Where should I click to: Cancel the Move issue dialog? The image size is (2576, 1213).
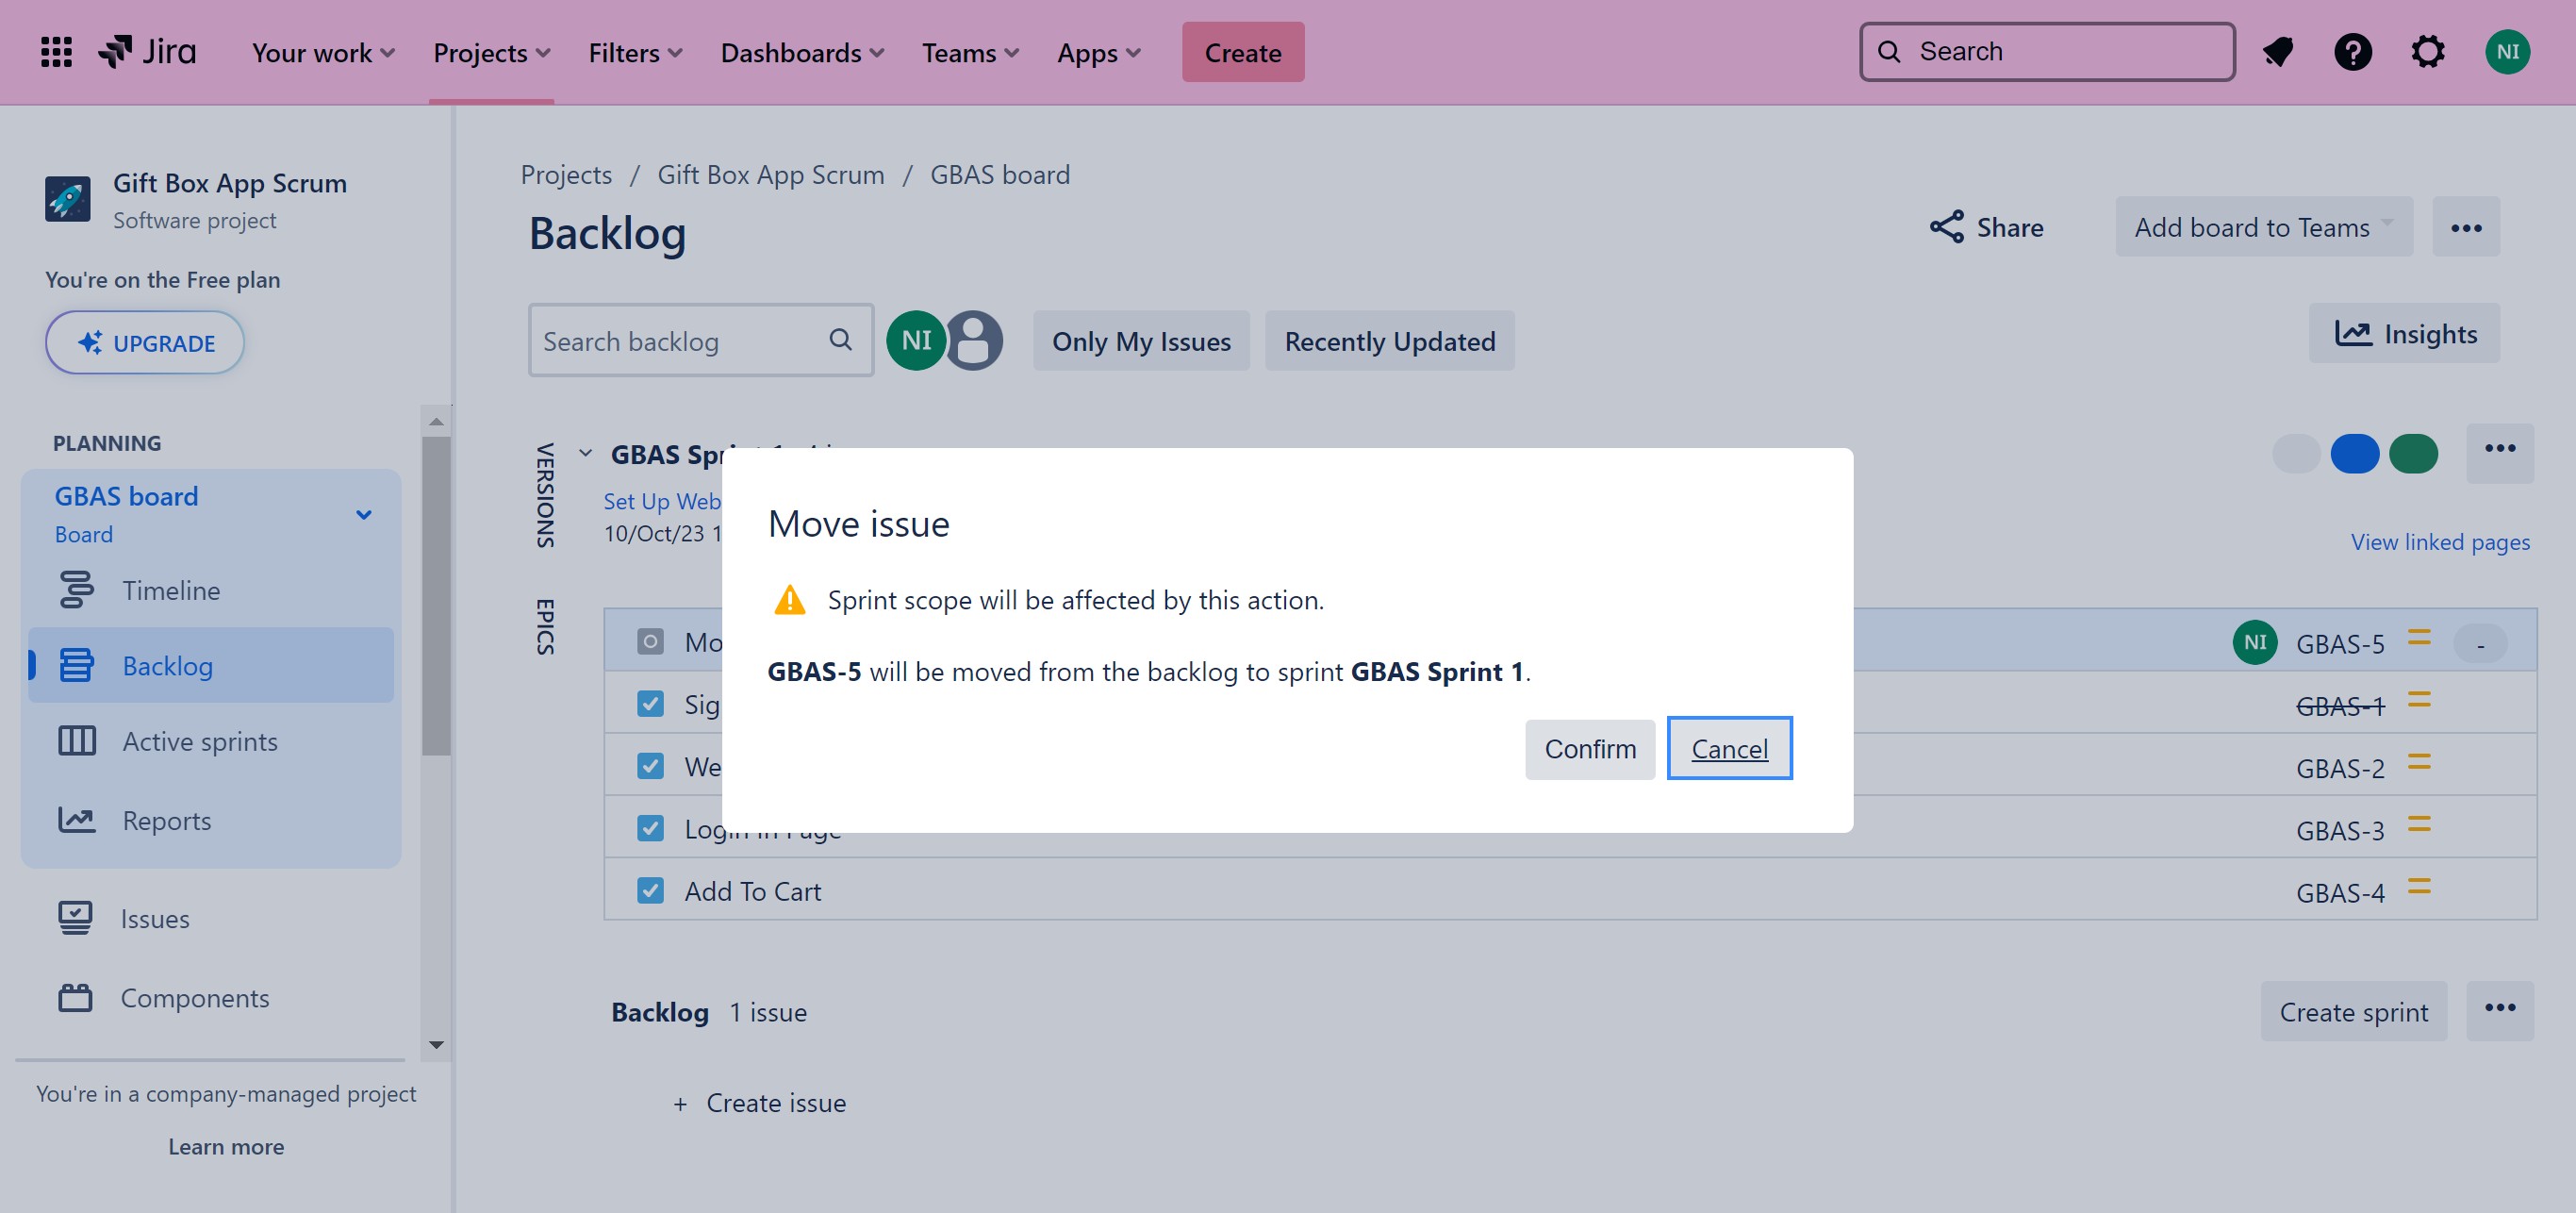coord(1729,749)
